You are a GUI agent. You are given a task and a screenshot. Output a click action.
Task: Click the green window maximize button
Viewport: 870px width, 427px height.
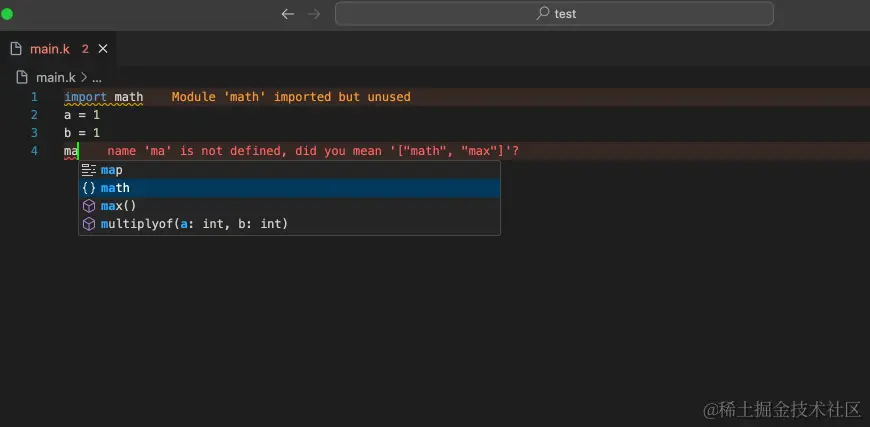(x=7, y=14)
